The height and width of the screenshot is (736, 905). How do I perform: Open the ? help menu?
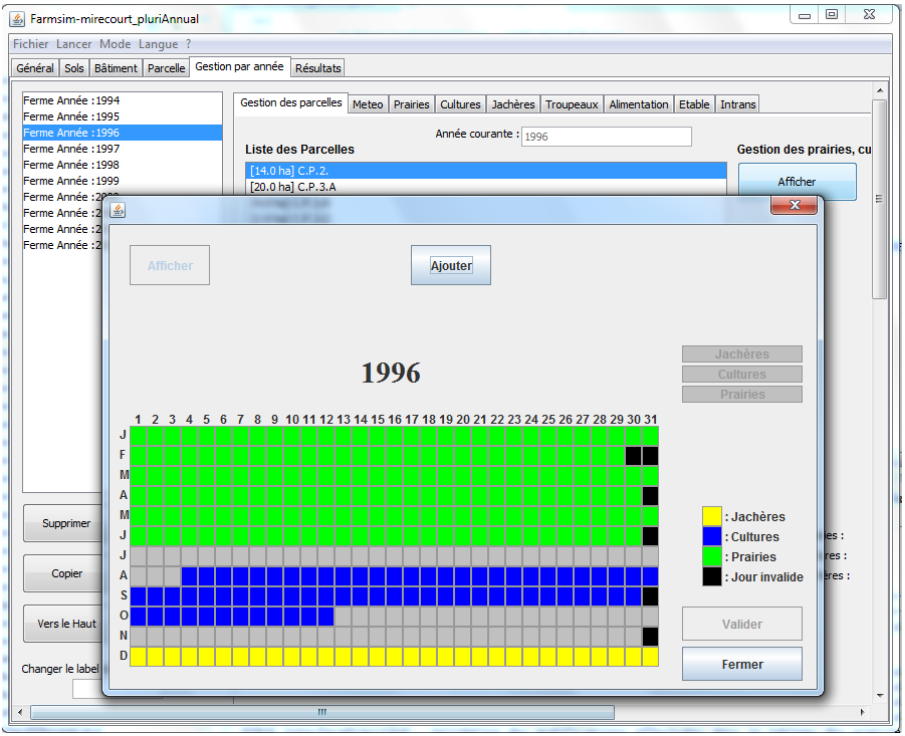pos(188,44)
